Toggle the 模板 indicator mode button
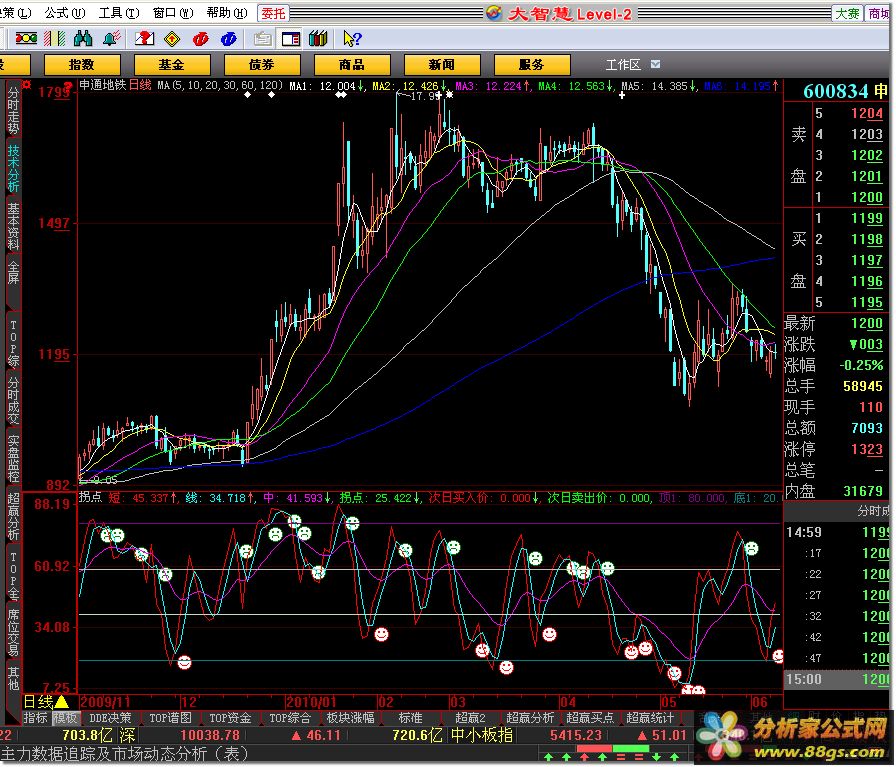 point(67,718)
